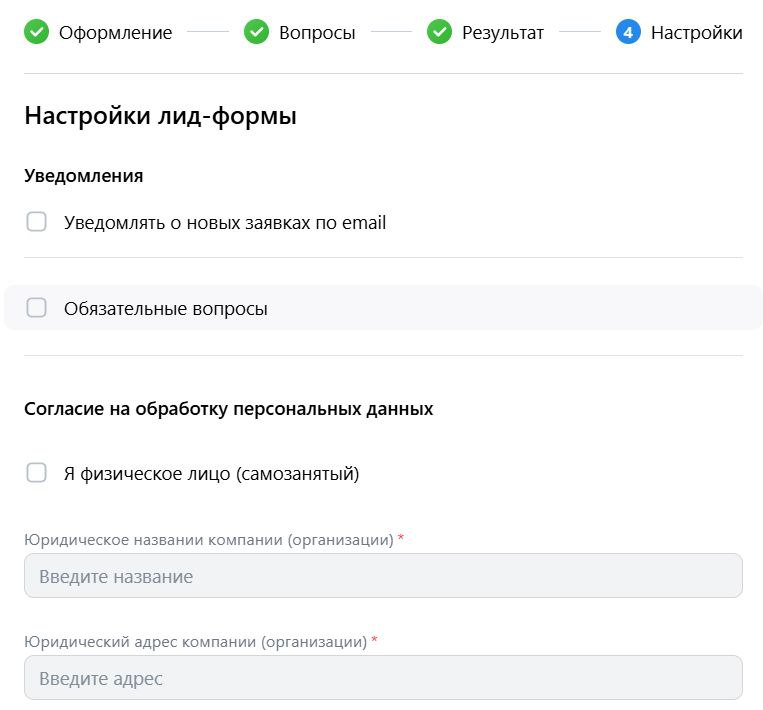
Task: Switch to the Результат step label
Action: (503, 33)
